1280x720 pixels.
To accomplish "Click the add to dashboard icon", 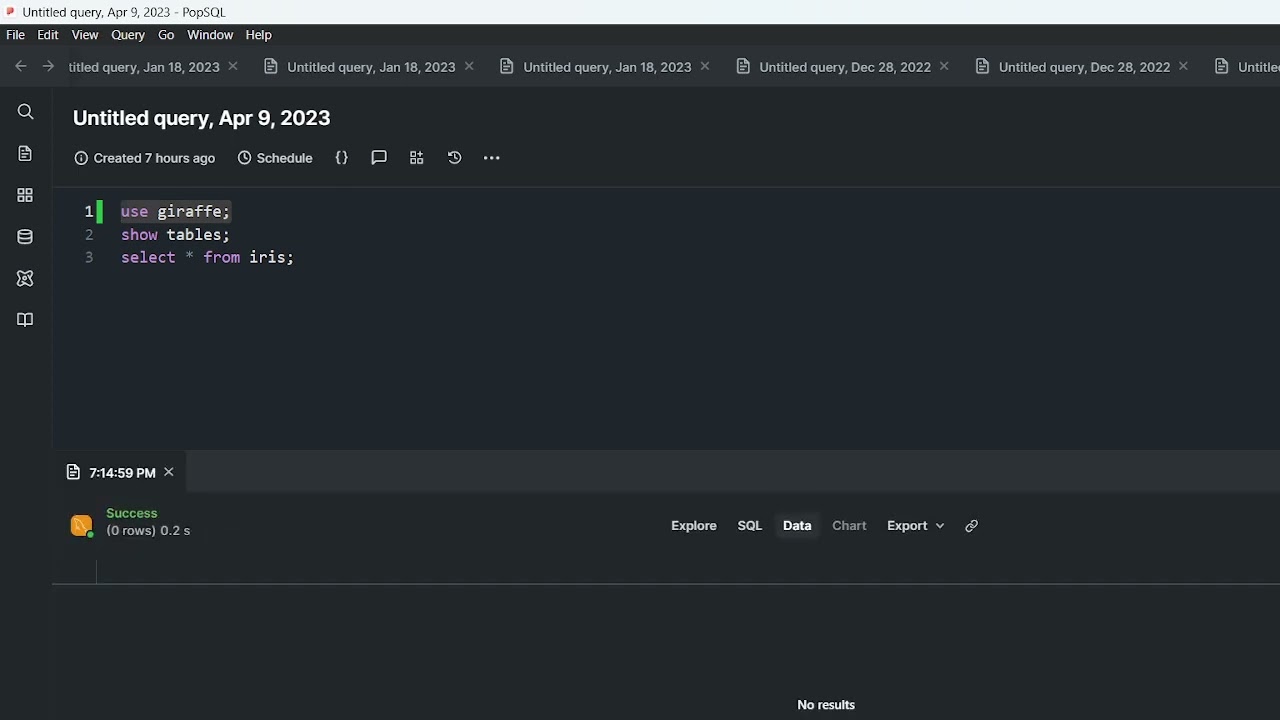I will pyautogui.click(x=417, y=158).
